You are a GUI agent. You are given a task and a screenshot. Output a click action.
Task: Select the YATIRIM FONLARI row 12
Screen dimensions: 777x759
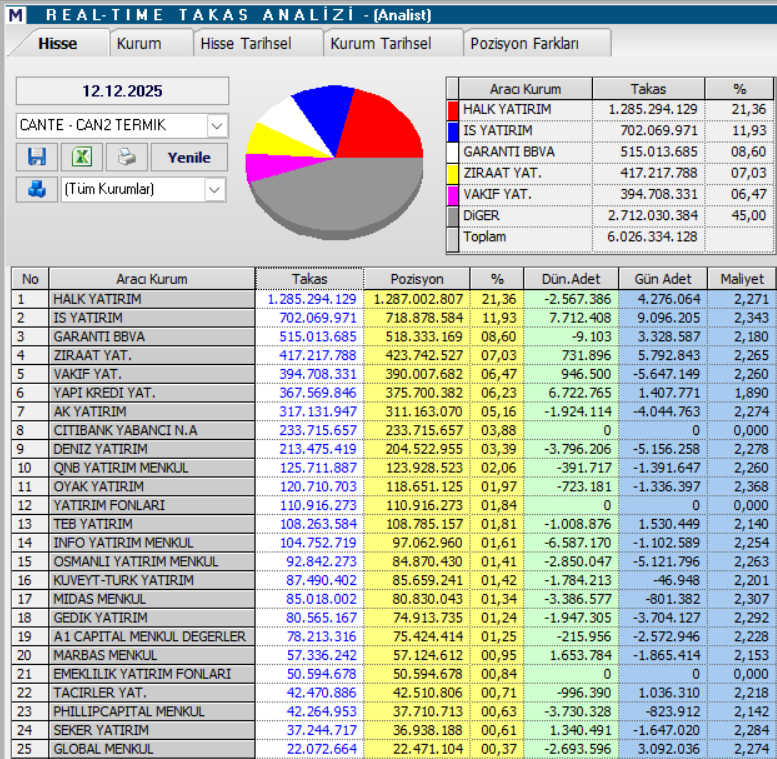[x=394, y=505]
